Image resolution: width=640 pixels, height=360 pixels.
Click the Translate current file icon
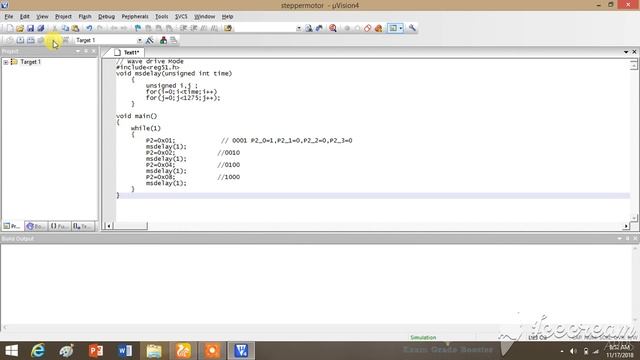click(x=9, y=40)
